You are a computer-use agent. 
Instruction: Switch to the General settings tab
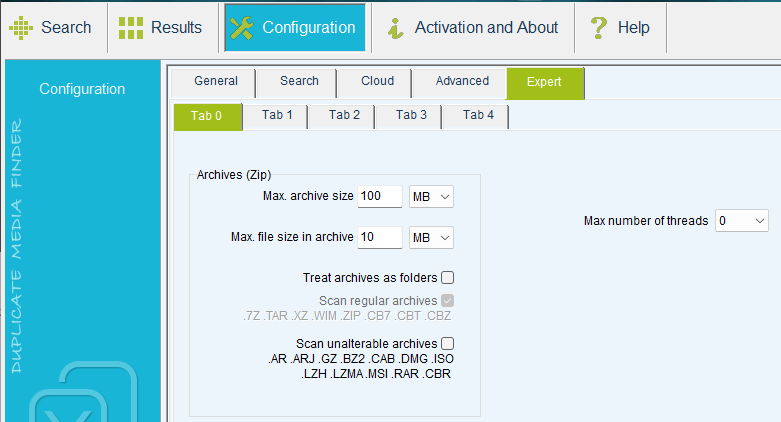click(213, 83)
